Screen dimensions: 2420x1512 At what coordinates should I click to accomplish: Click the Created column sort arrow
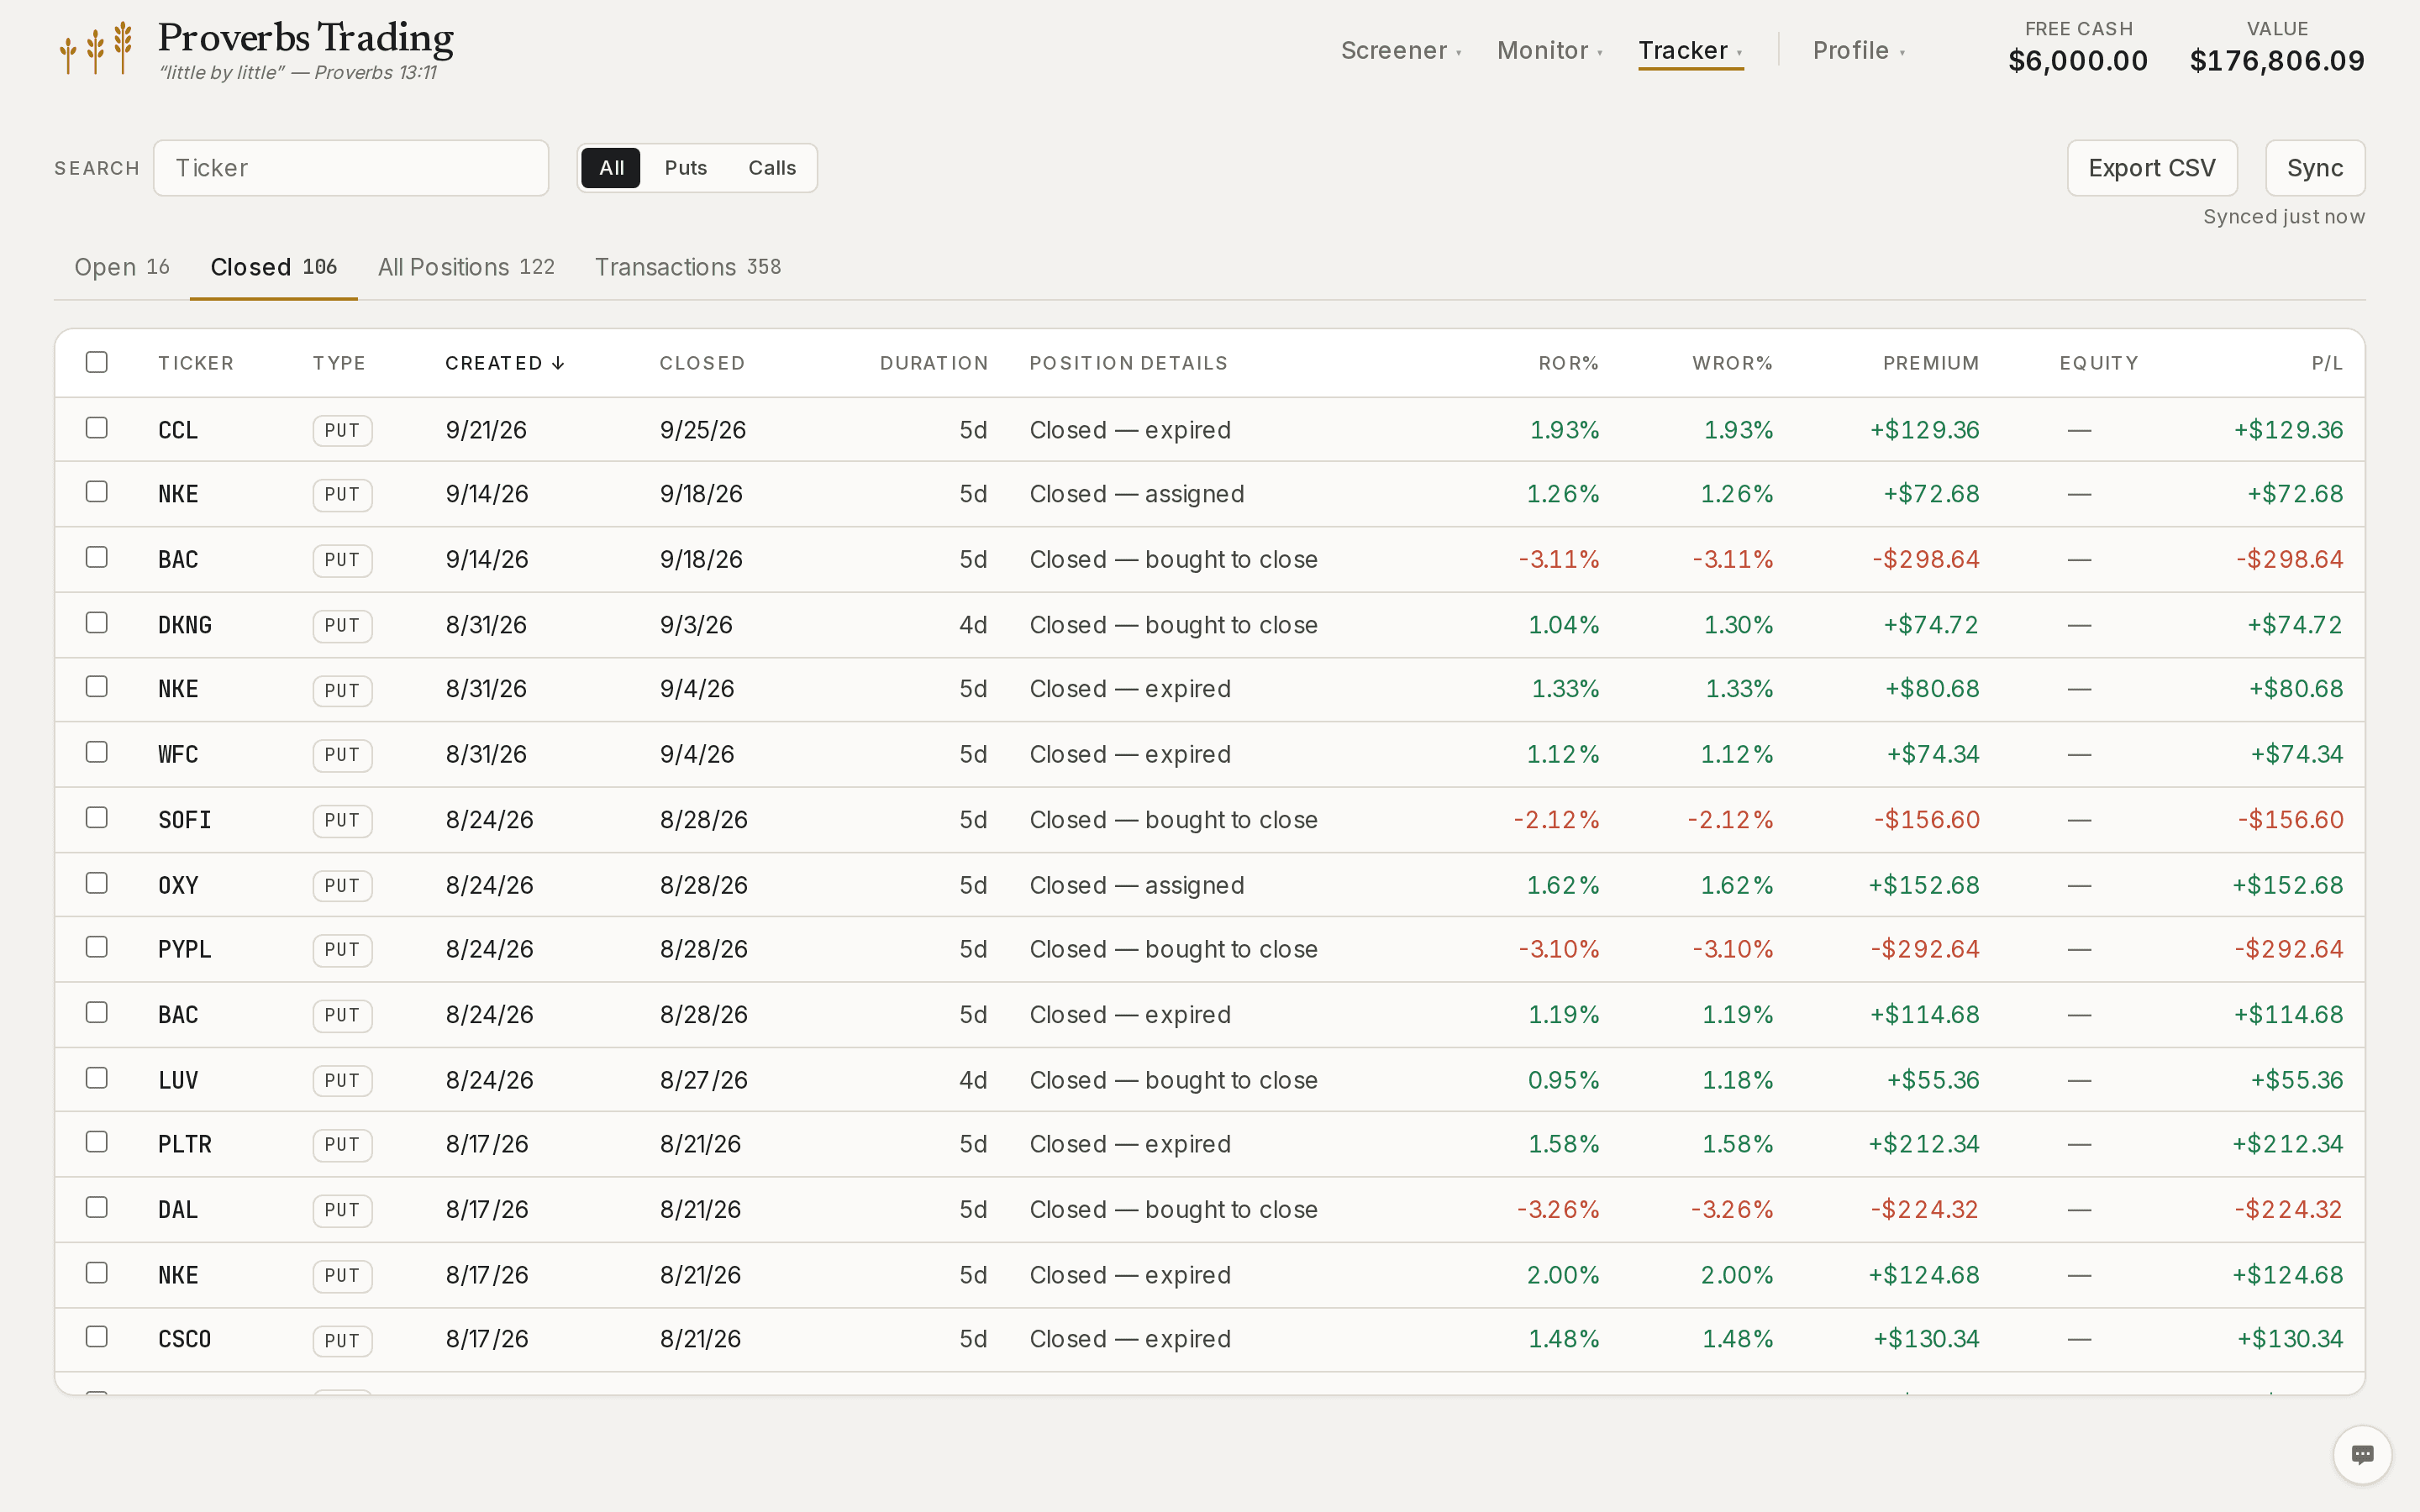[558, 363]
